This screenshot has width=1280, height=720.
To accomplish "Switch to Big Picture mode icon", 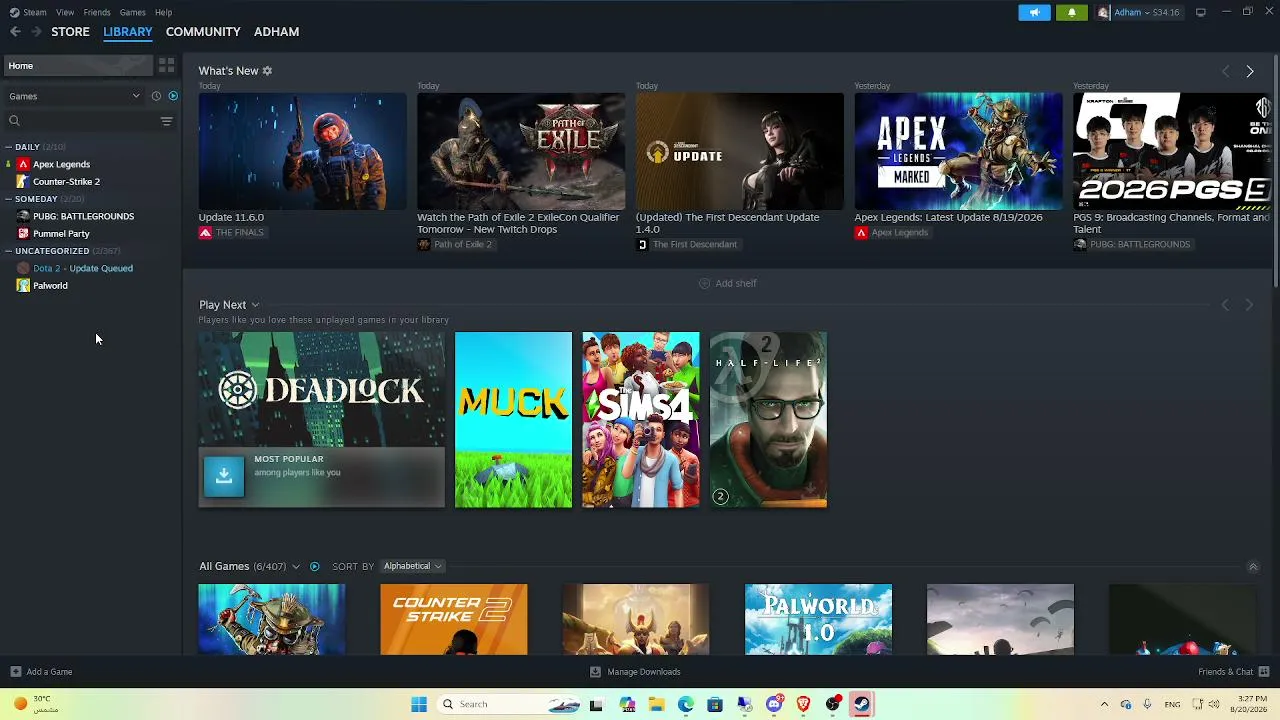I will [x=1201, y=12].
